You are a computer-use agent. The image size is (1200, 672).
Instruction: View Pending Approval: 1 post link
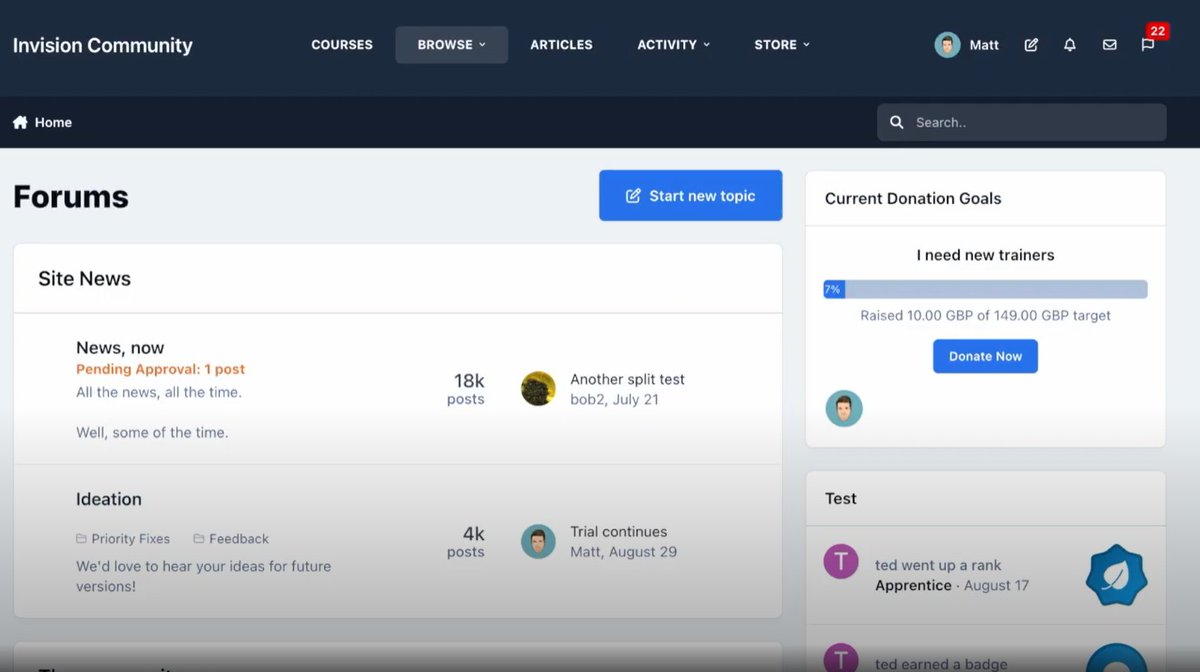click(x=160, y=369)
